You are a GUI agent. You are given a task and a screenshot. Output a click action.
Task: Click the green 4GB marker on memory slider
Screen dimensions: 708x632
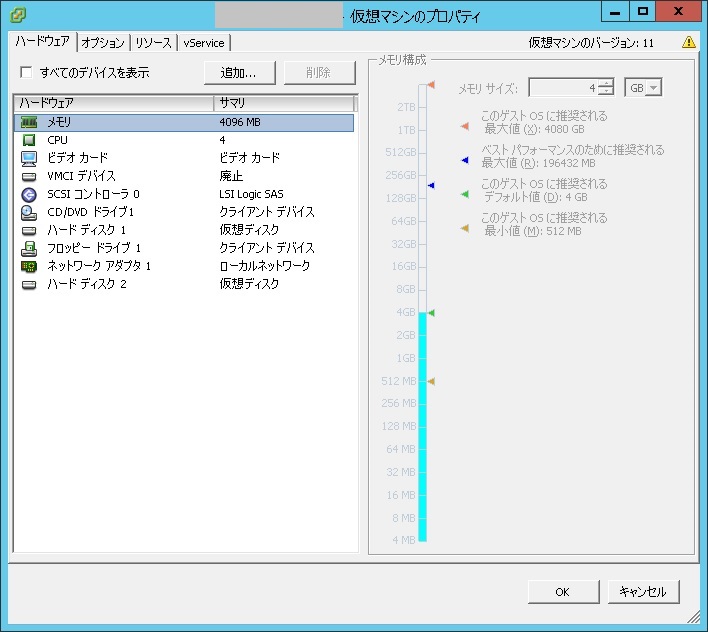(431, 313)
